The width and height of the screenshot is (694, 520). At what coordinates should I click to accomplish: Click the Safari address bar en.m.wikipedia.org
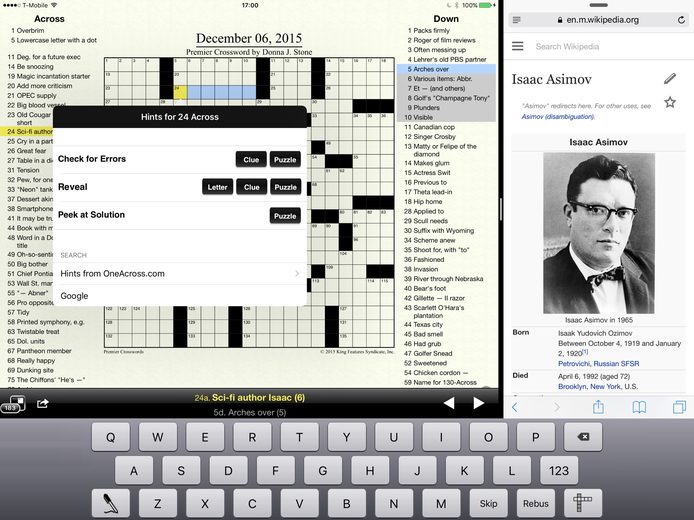coord(598,20)
